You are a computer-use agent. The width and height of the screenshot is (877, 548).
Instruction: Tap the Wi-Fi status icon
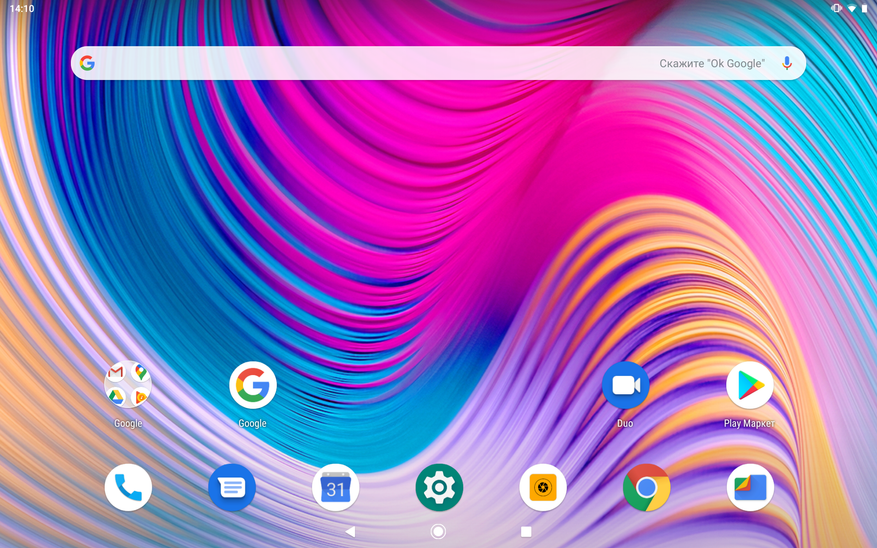pos(852,8)
